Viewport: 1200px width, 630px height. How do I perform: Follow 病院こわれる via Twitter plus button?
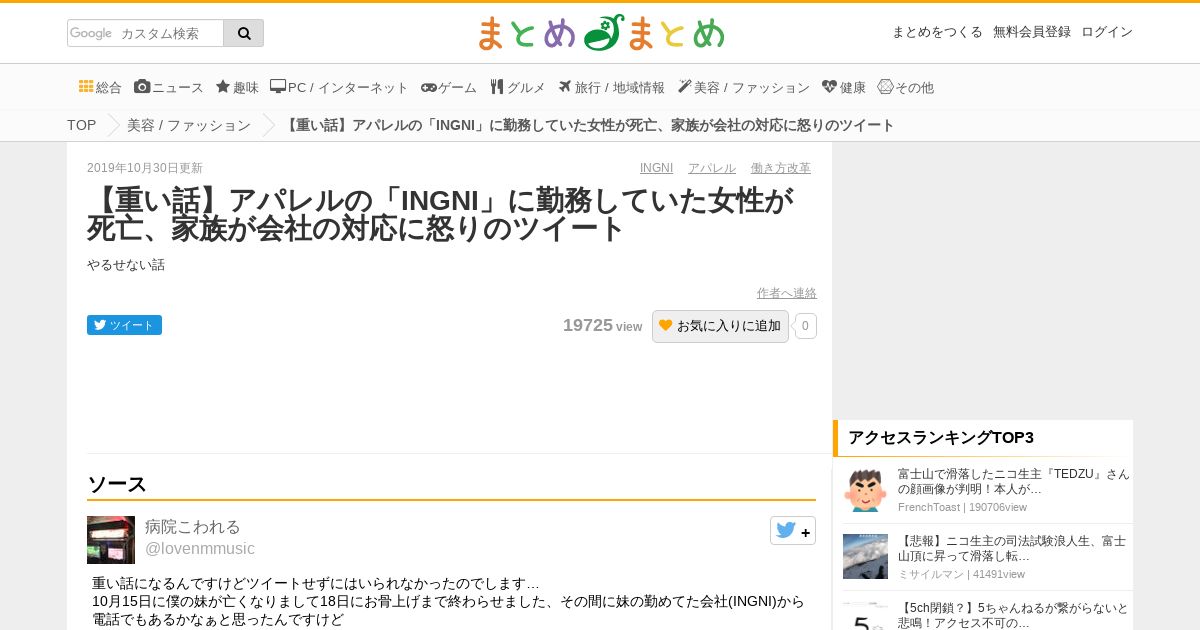793,531
